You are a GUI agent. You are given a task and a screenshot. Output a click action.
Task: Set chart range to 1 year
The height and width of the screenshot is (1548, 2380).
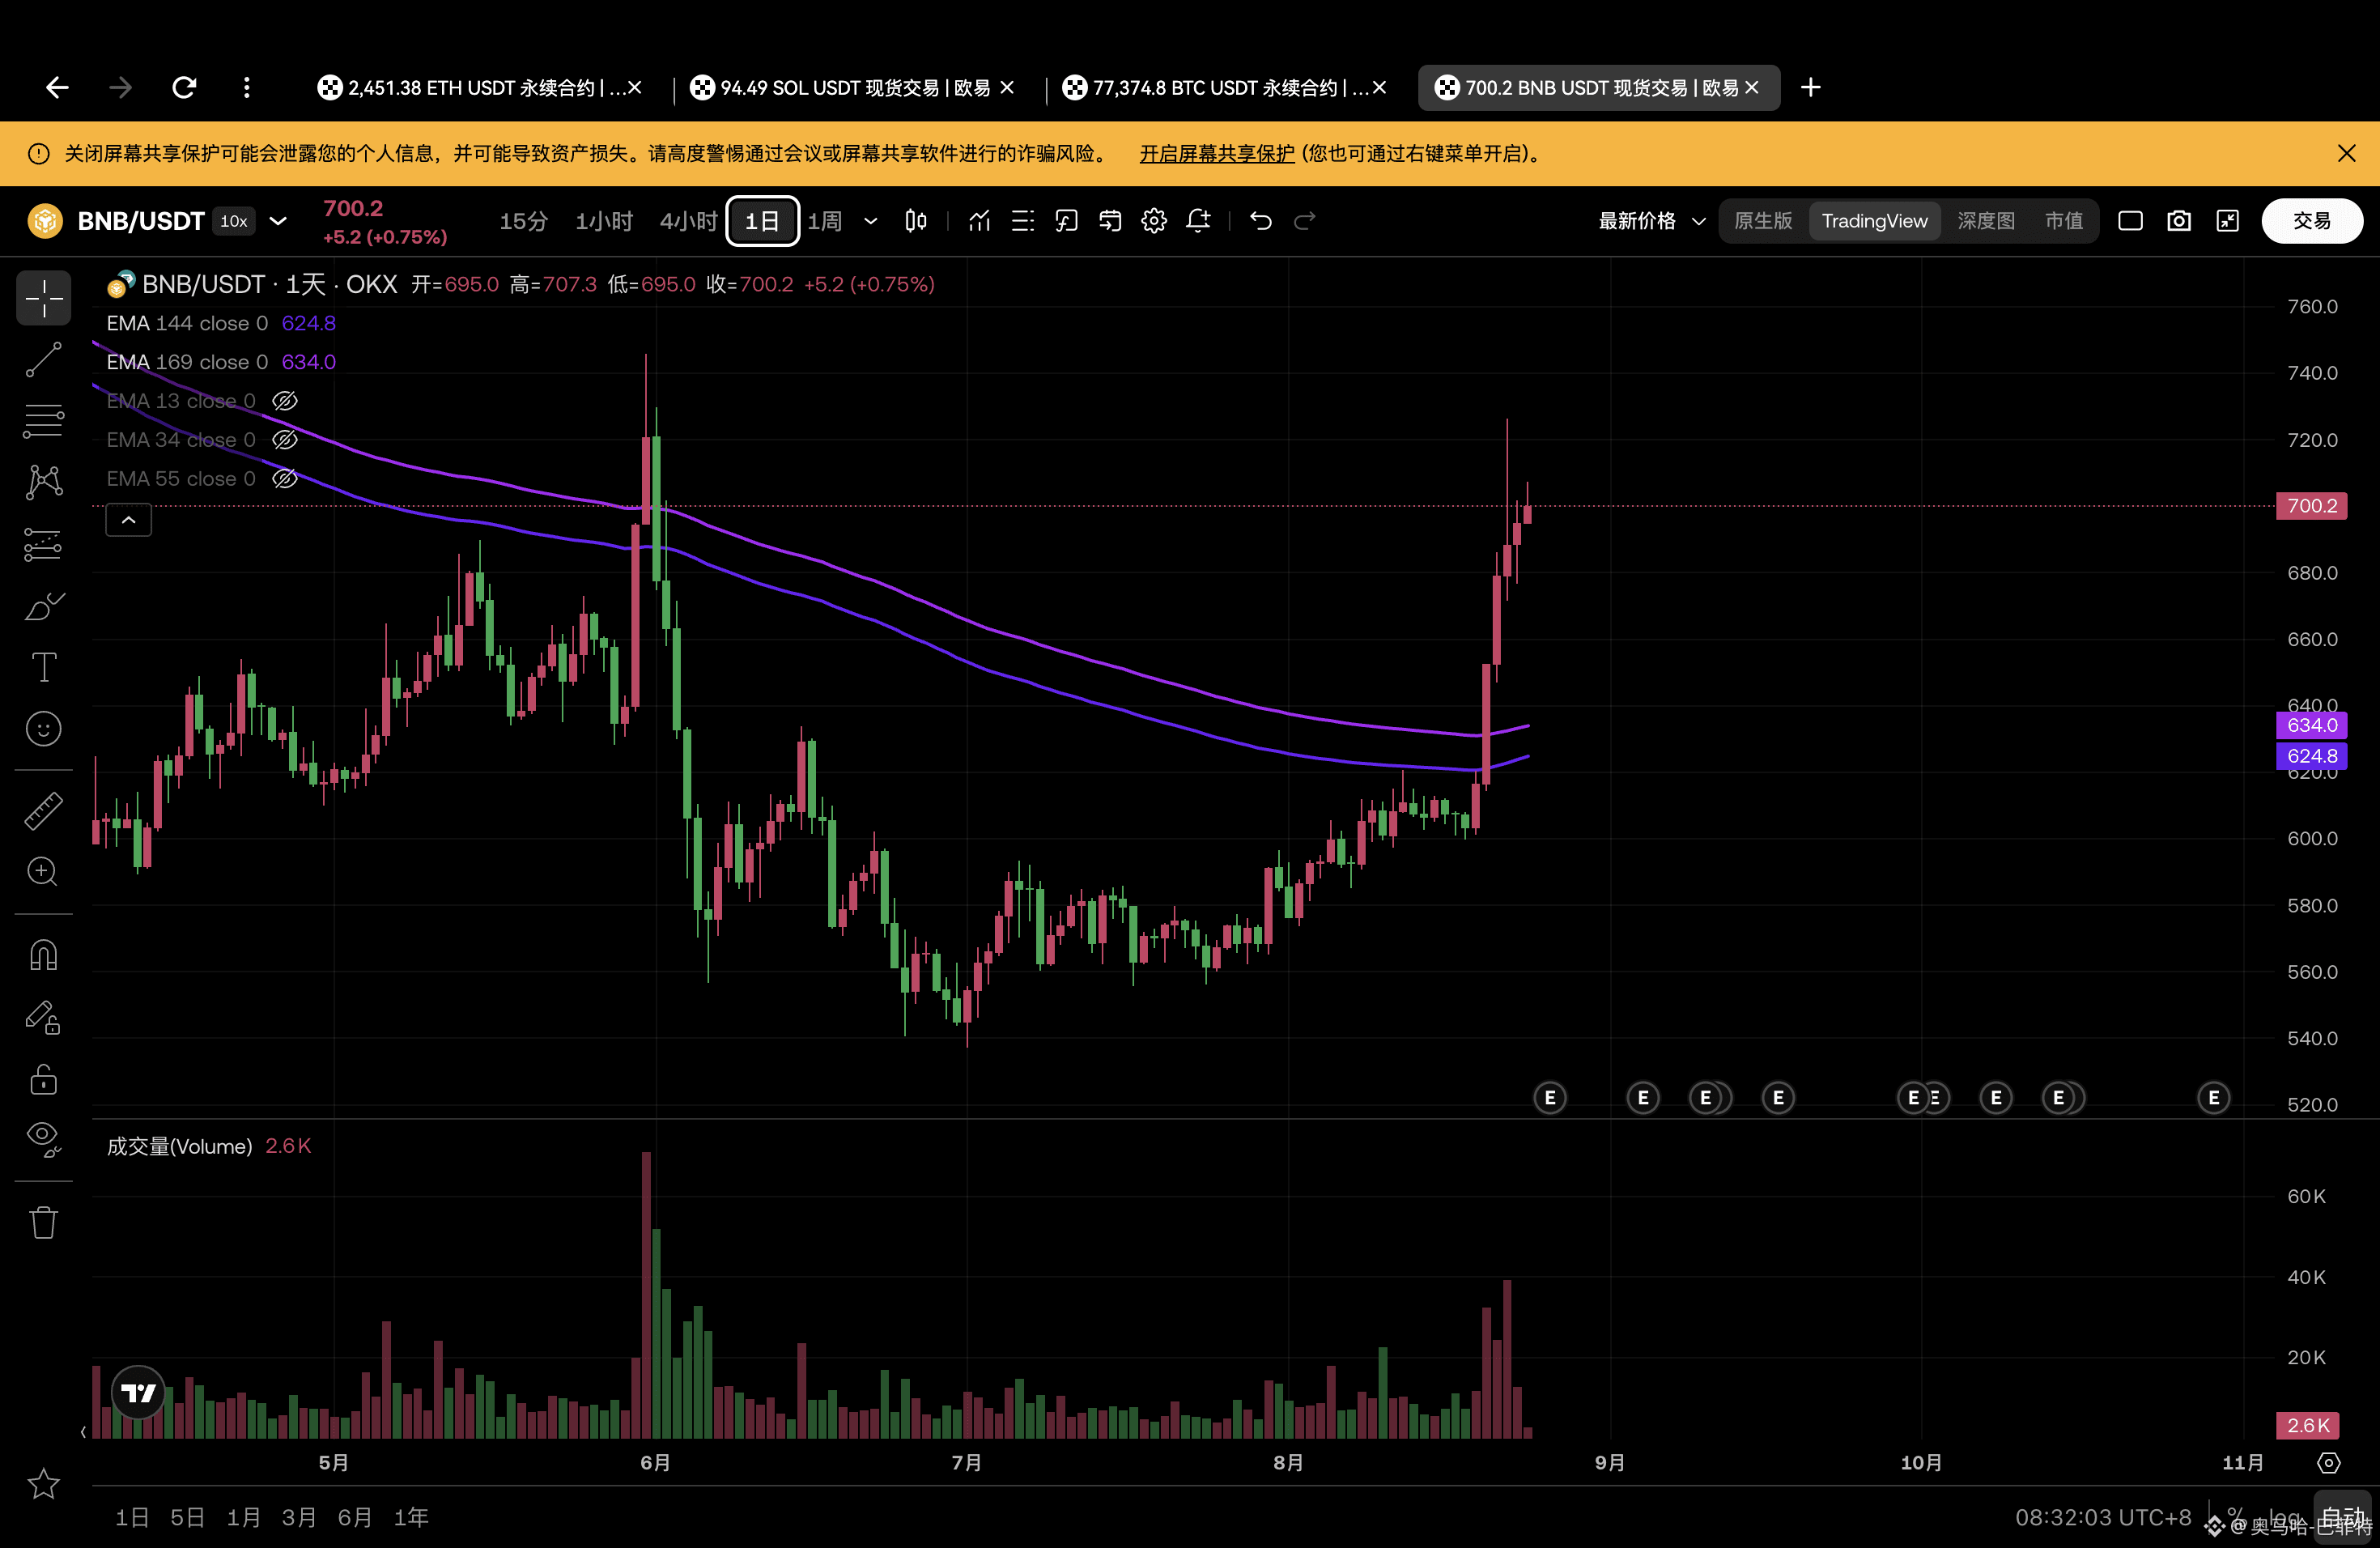(411, 1518)
